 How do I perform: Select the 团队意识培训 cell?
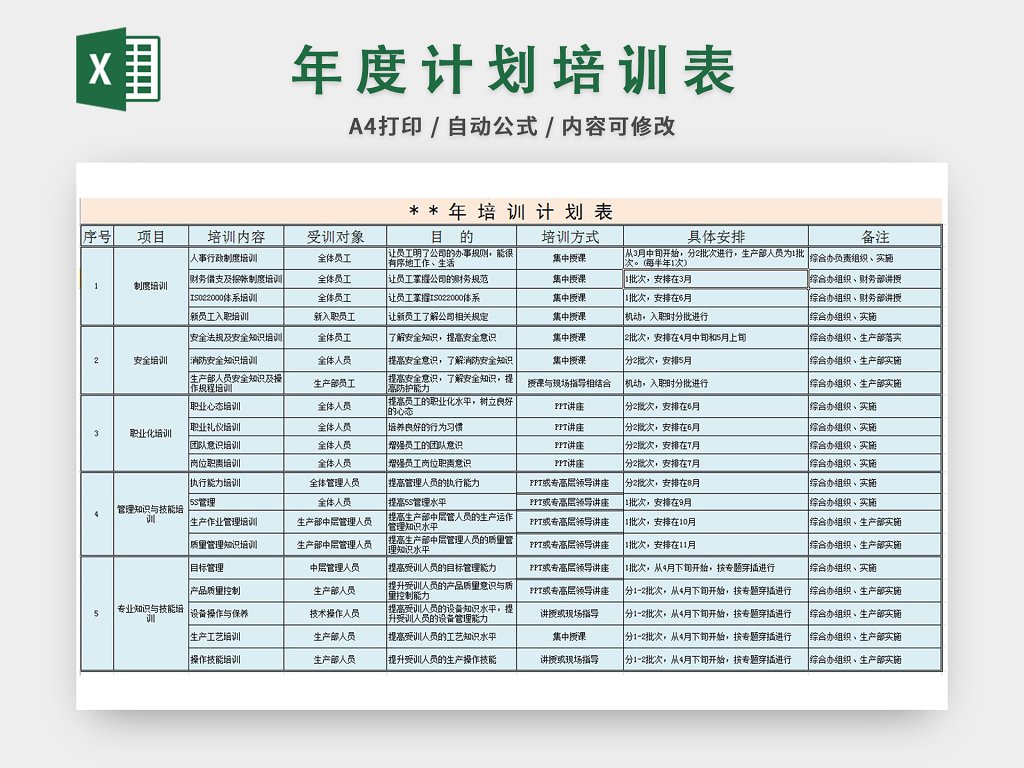coord(236,445)
